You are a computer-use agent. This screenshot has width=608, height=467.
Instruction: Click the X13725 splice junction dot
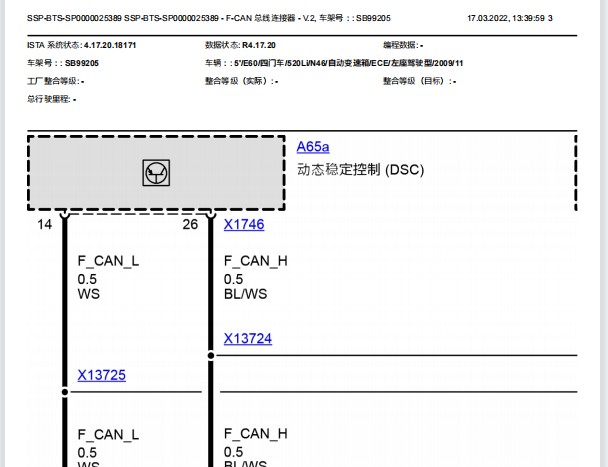click(65, 392)
